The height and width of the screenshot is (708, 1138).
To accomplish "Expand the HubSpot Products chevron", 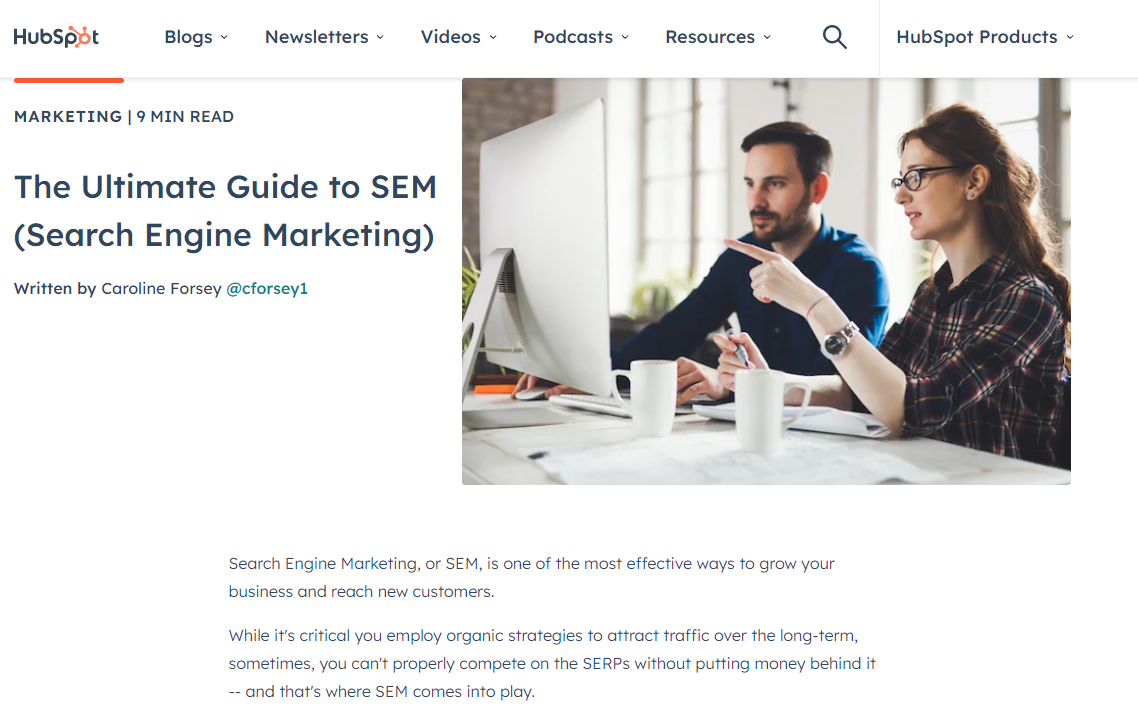I will pos(1070,37).
